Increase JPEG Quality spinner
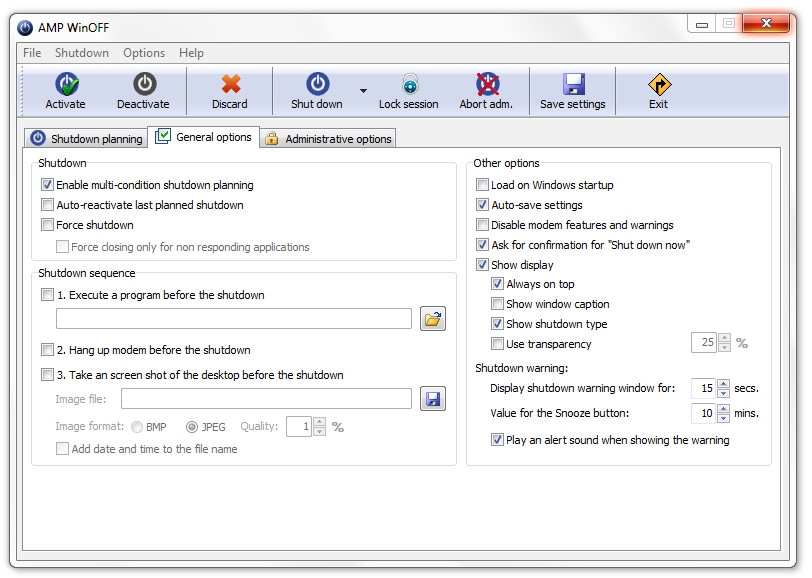 coord(320,422)
